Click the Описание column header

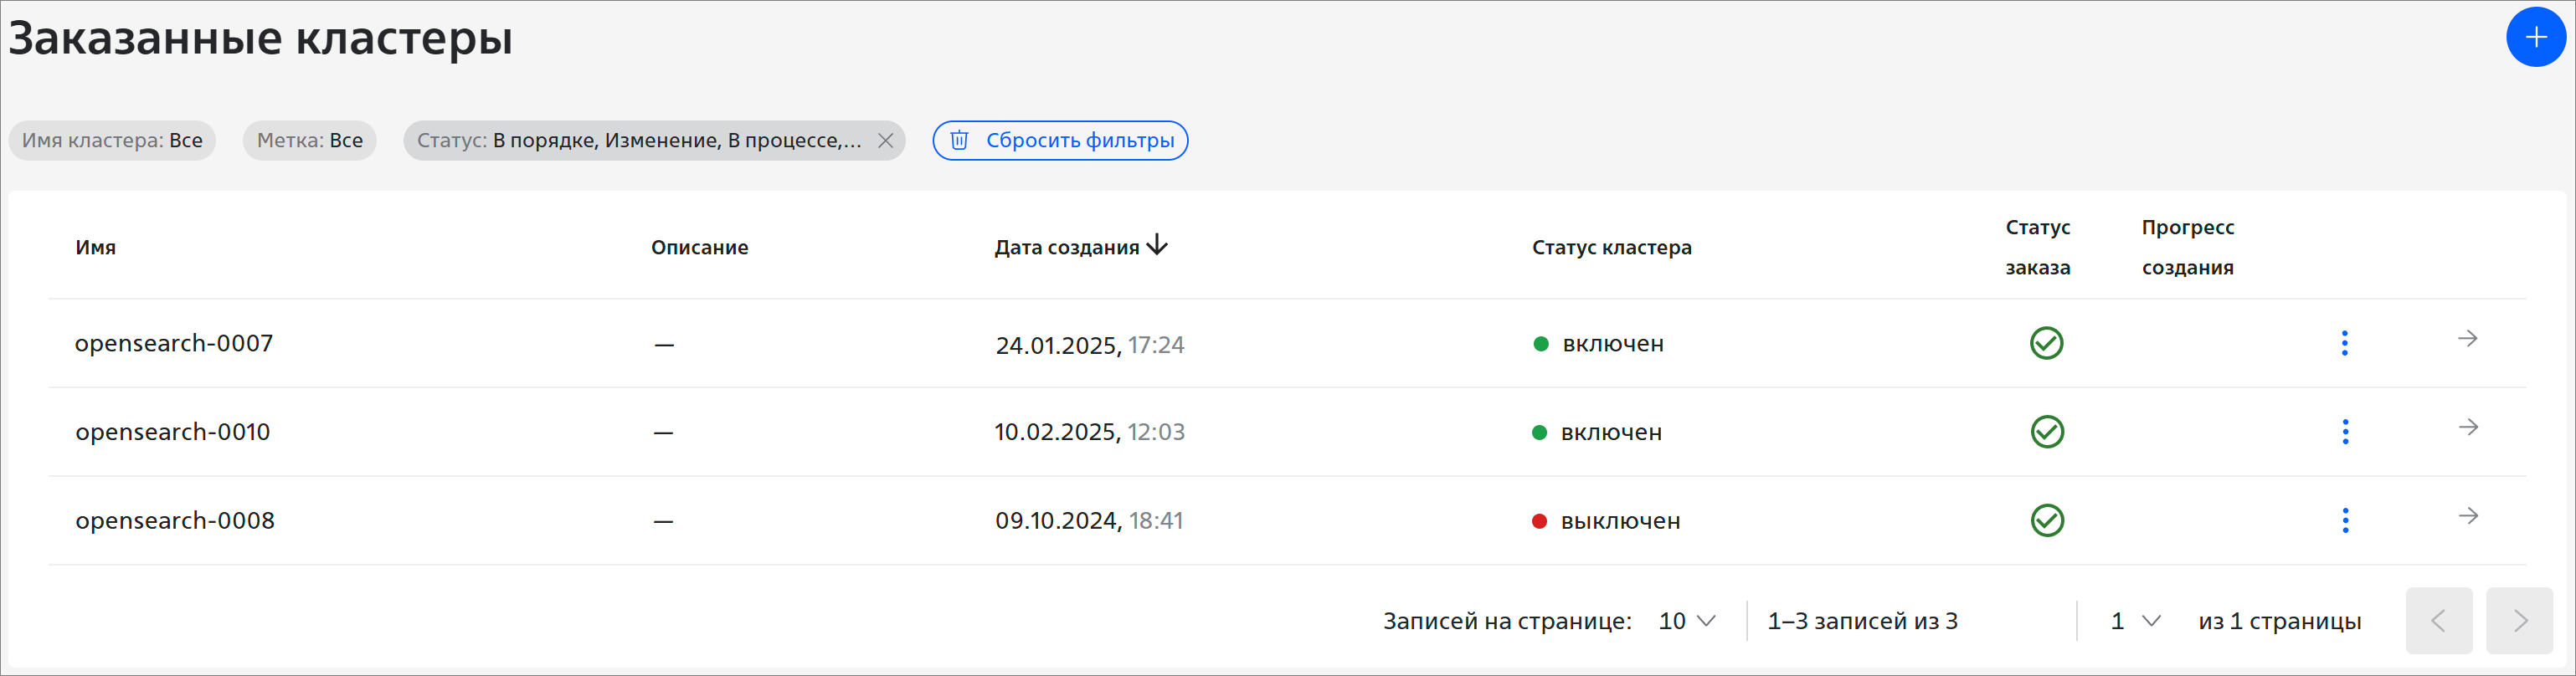[x=700, y=247]
